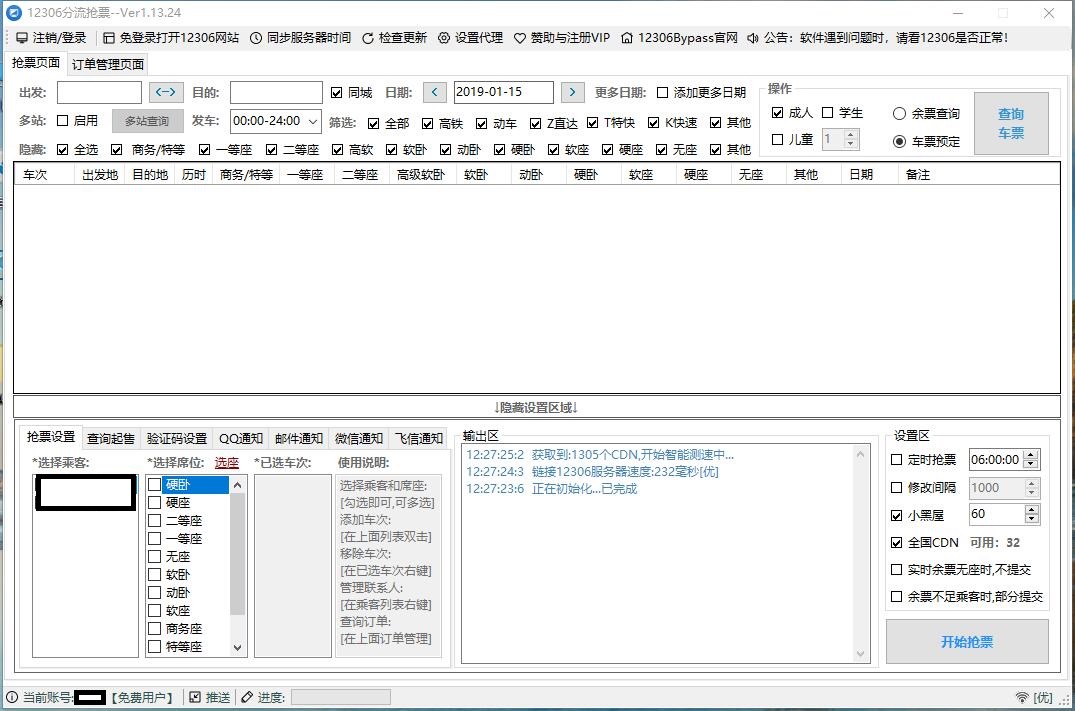The image size is (1075, 711).
Task: Click the 当前账号 info icon
Action: point(12,697)
